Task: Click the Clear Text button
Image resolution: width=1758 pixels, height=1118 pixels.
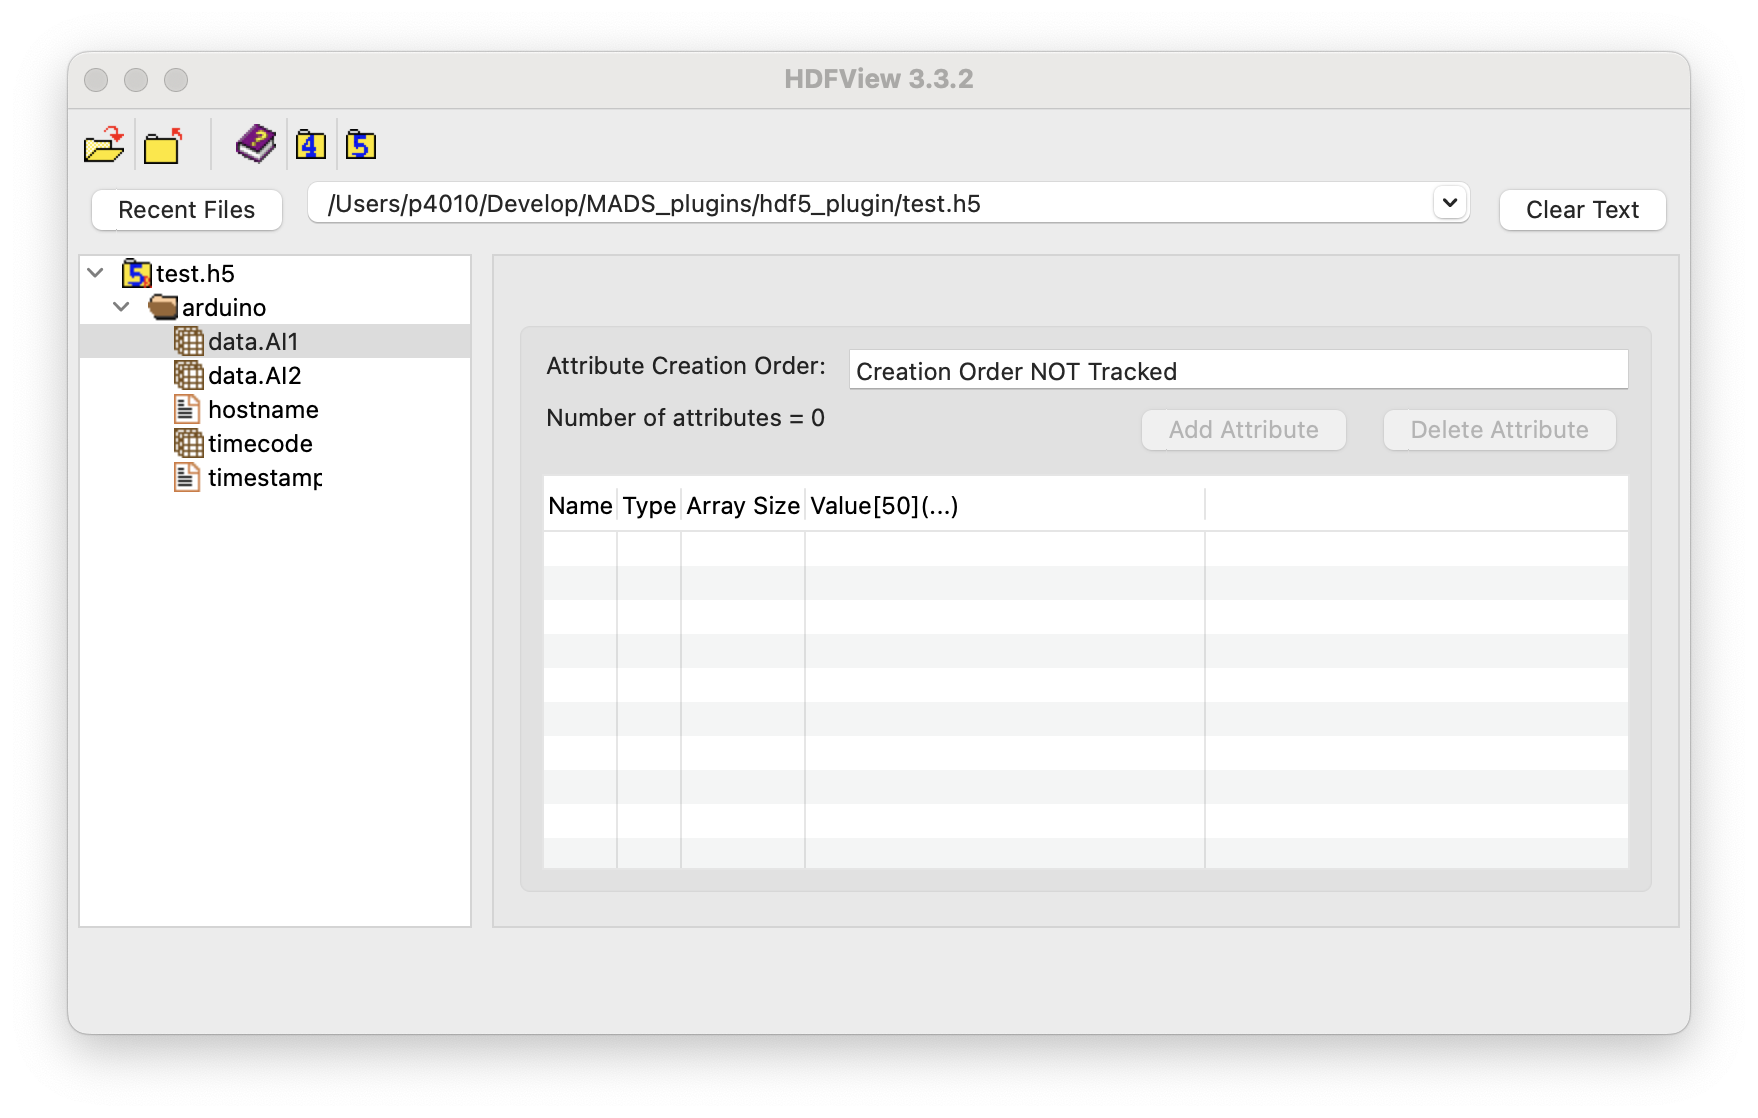Action: pos(1582,210)
